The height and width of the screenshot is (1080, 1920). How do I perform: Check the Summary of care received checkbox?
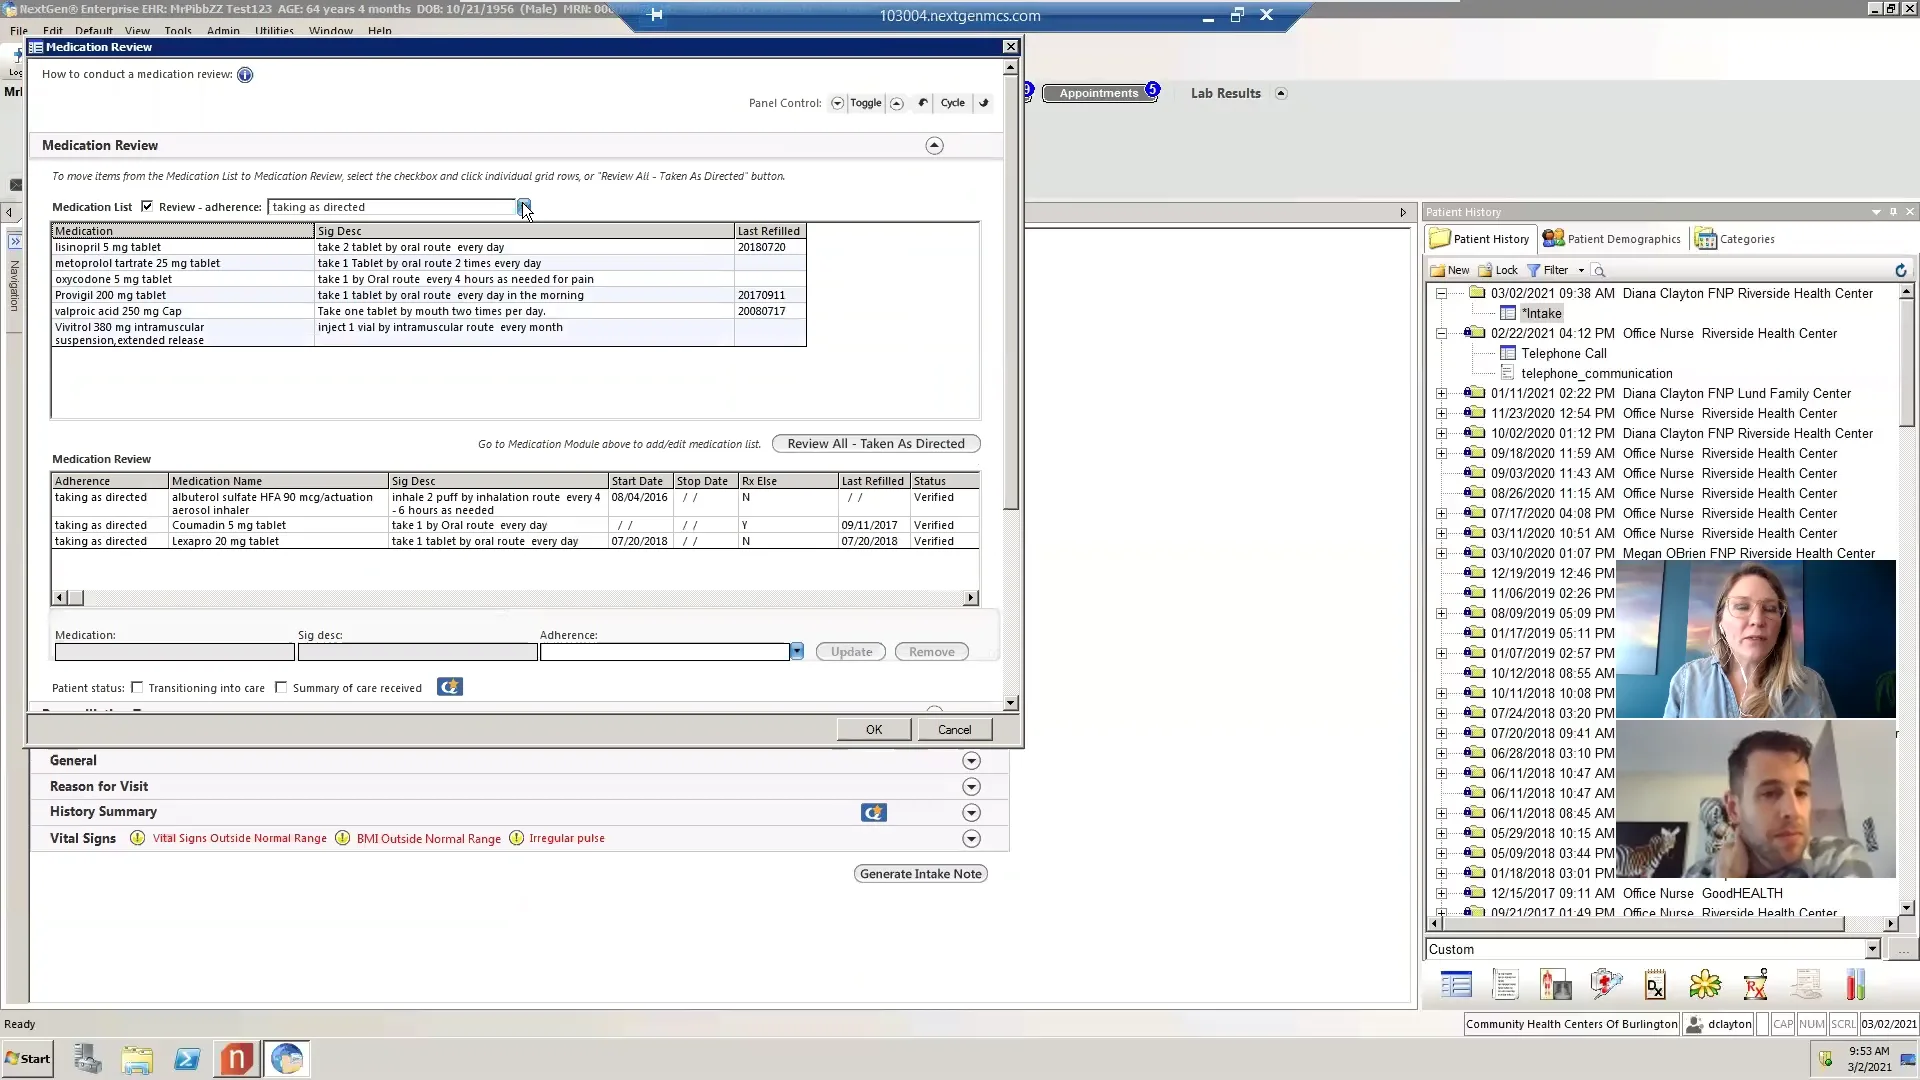281,687
